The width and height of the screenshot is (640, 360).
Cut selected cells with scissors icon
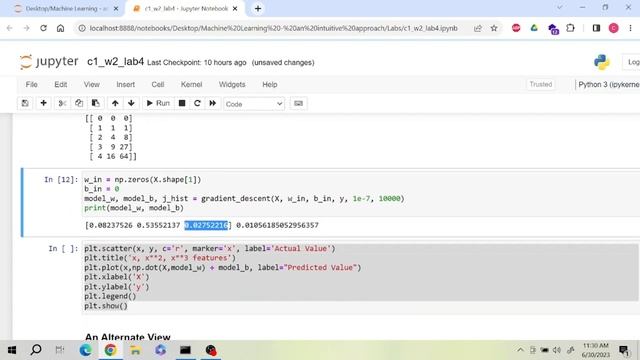click(62, 104)
